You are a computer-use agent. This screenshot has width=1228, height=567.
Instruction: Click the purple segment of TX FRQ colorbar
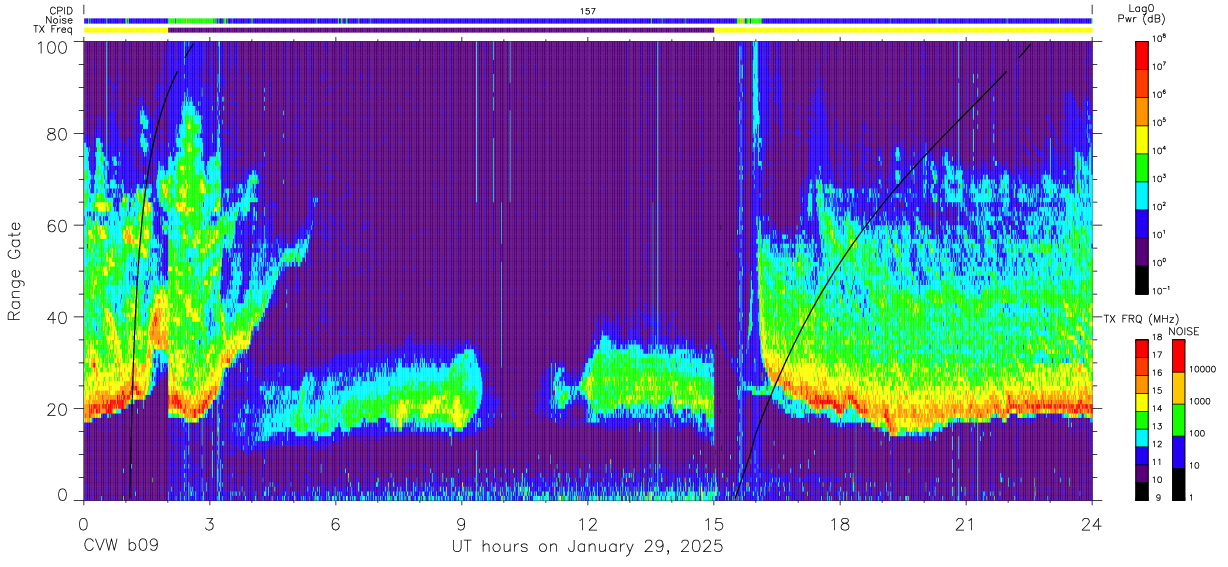(1143, 472)
